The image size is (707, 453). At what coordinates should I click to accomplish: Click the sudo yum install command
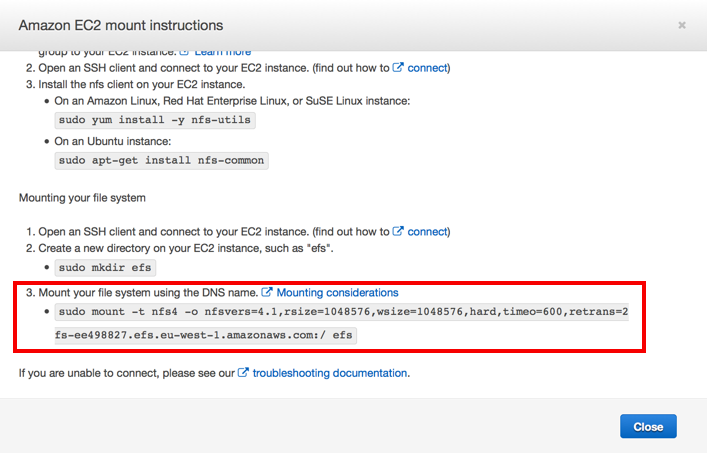154,120
